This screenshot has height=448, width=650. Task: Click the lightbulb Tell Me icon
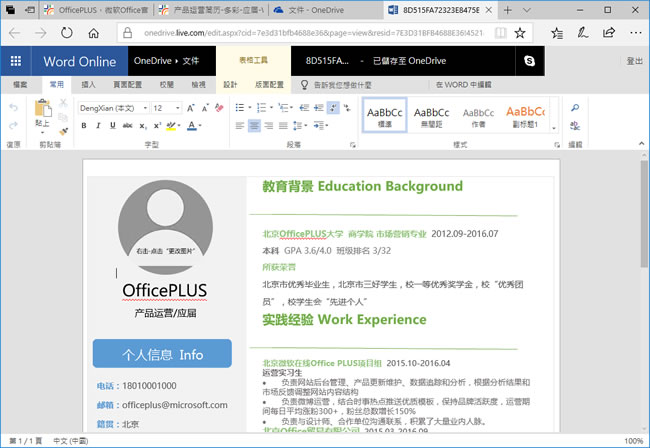point(304,85)
